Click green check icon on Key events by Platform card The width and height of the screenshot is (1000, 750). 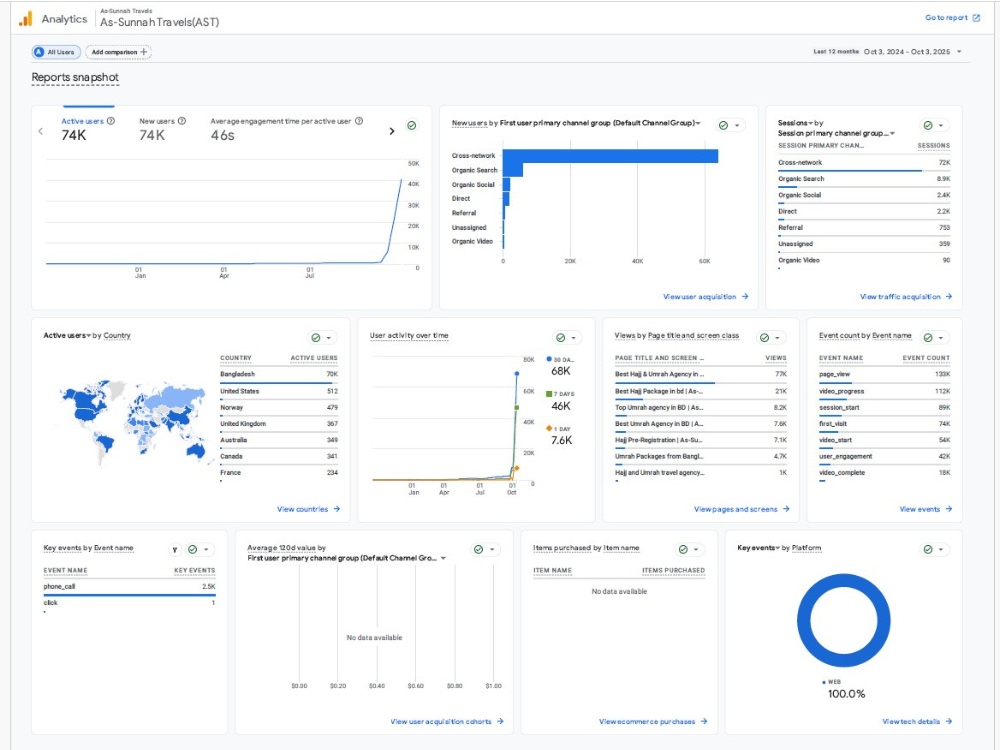(x=928, y=549)
